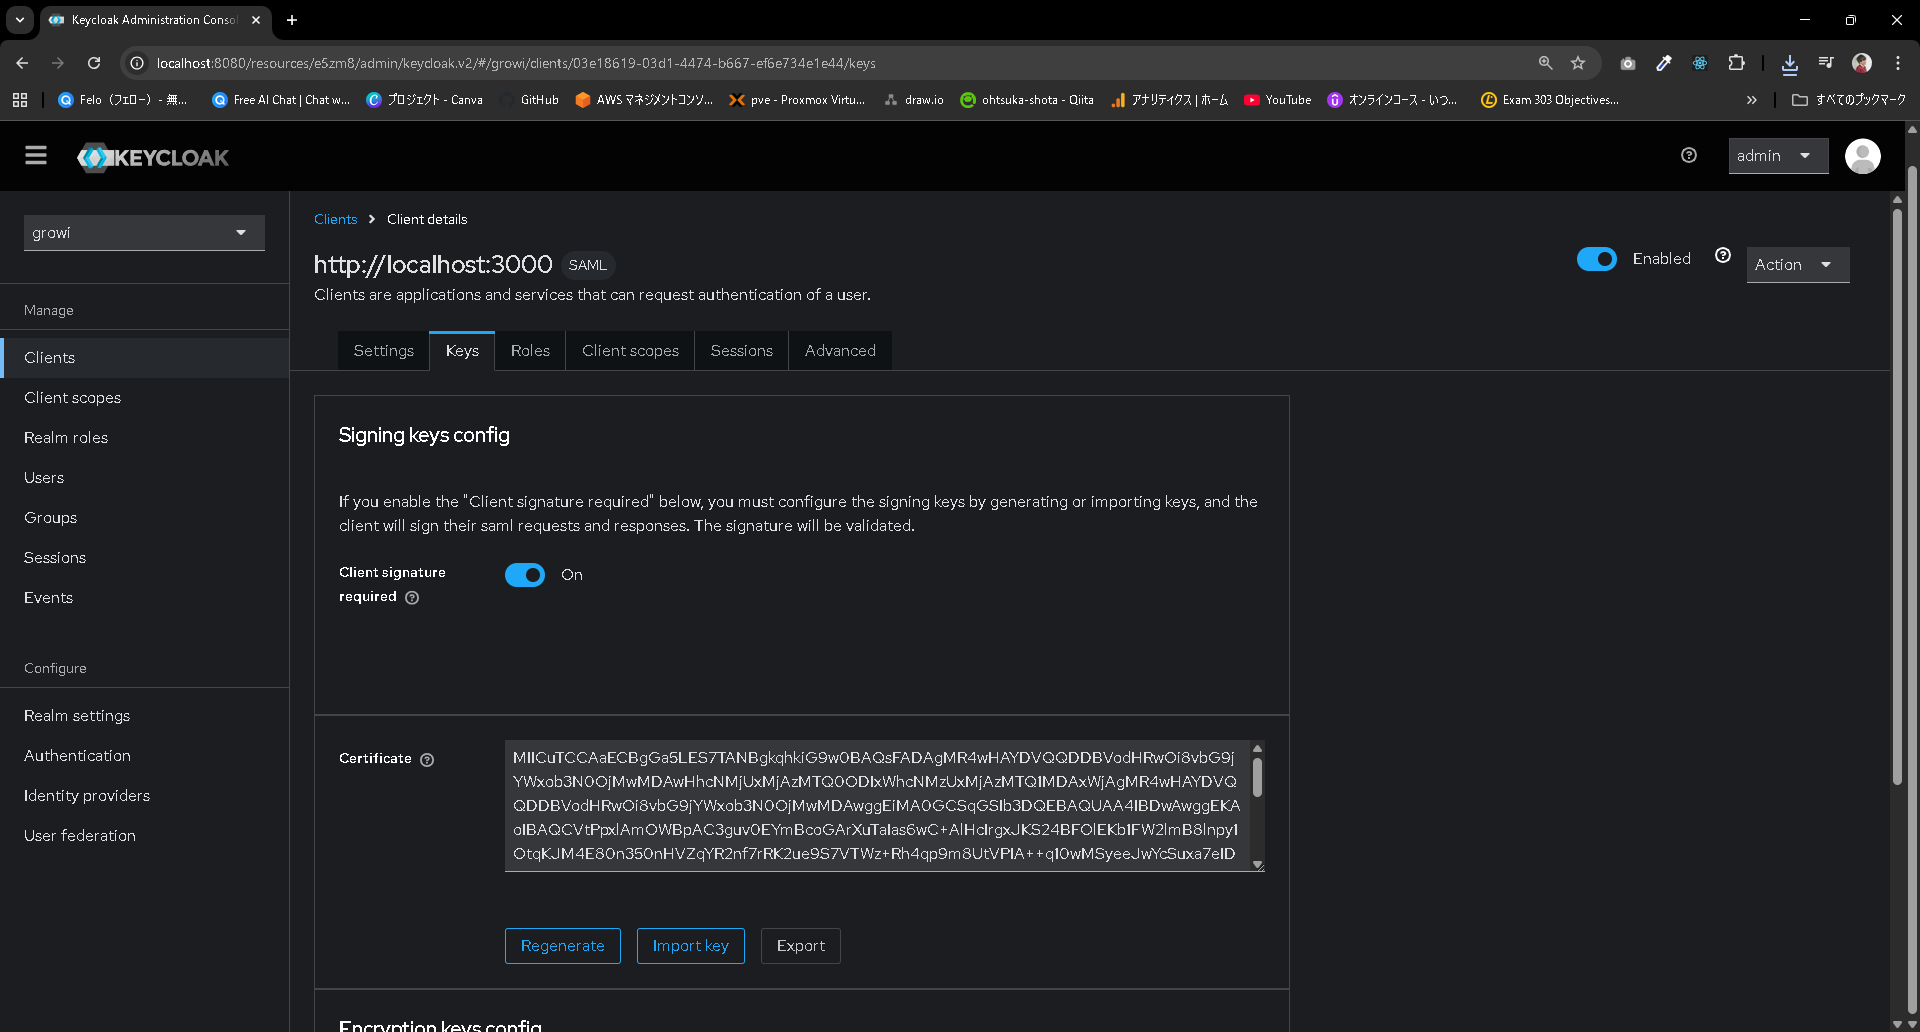Click the browser address bar URL
This screenshot has width=1920, height=1032.
click(x=516, y=63)
